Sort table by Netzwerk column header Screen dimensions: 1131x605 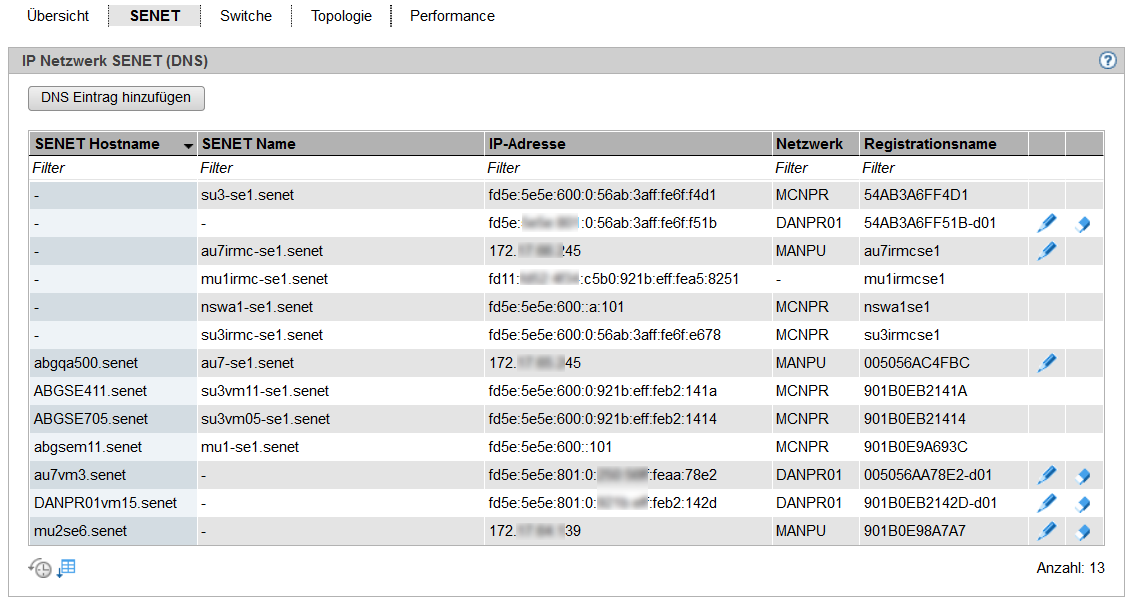coord(809,144)
